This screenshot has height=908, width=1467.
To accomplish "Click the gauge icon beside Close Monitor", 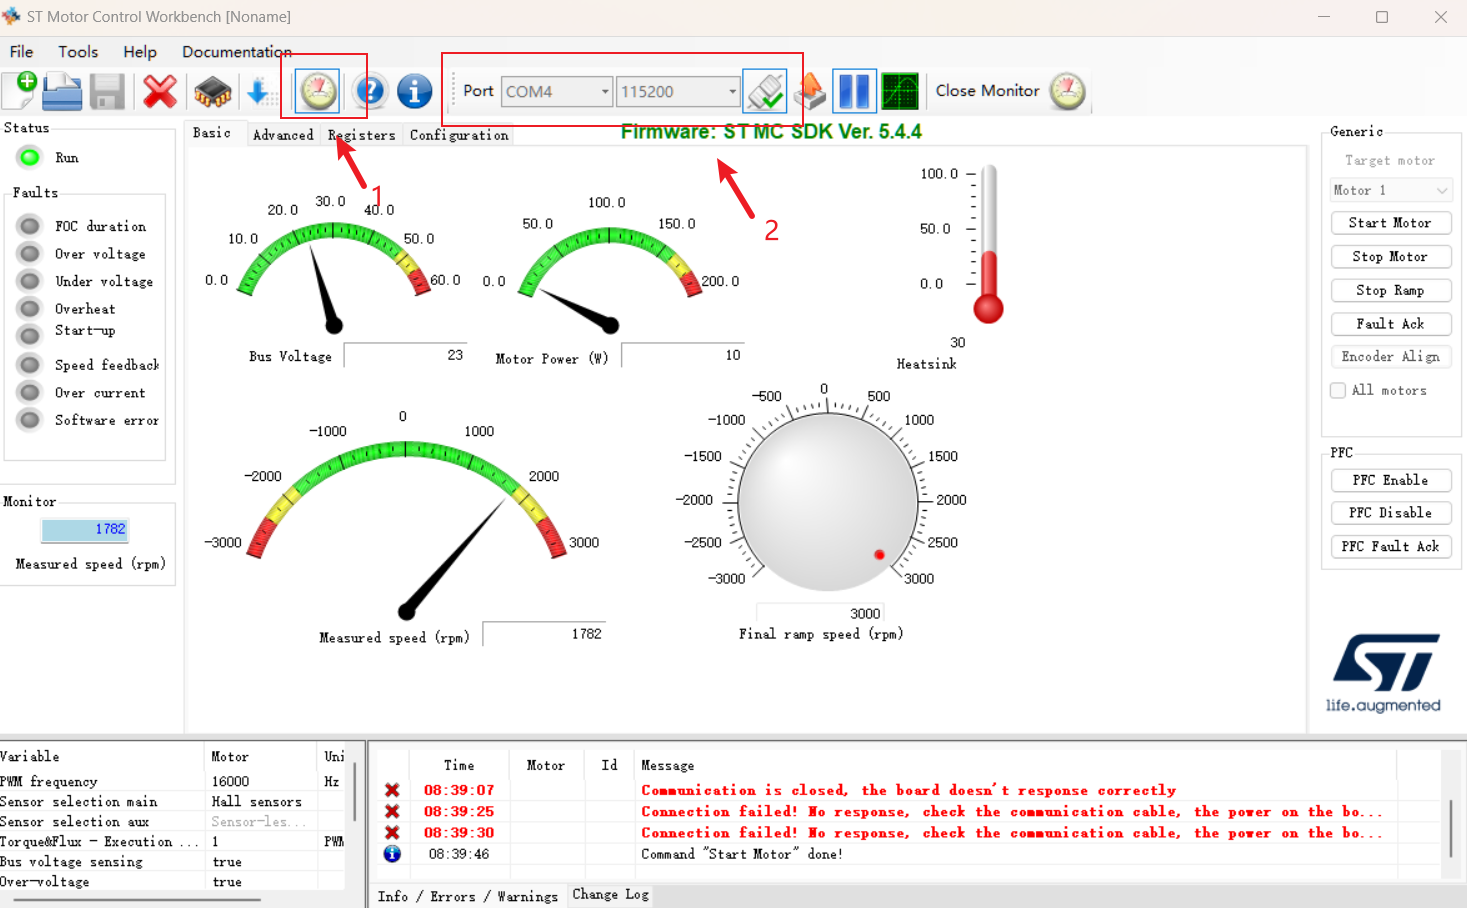I will point(1067,91).
